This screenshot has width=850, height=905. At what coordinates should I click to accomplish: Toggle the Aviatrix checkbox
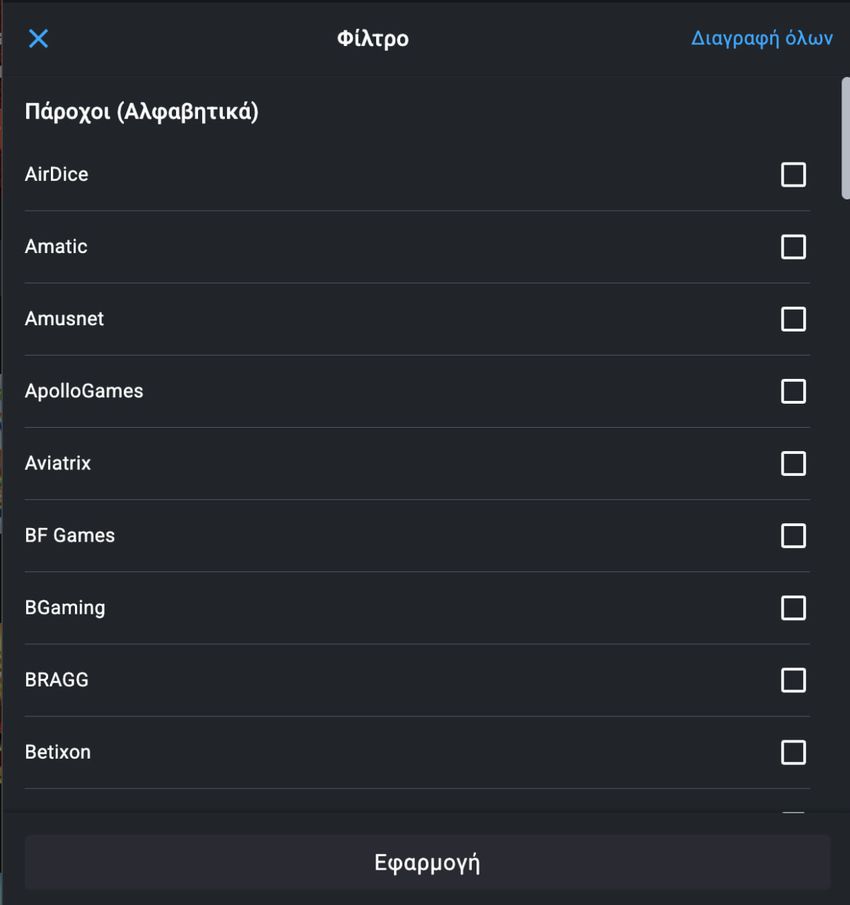click(x=793, y=463)
